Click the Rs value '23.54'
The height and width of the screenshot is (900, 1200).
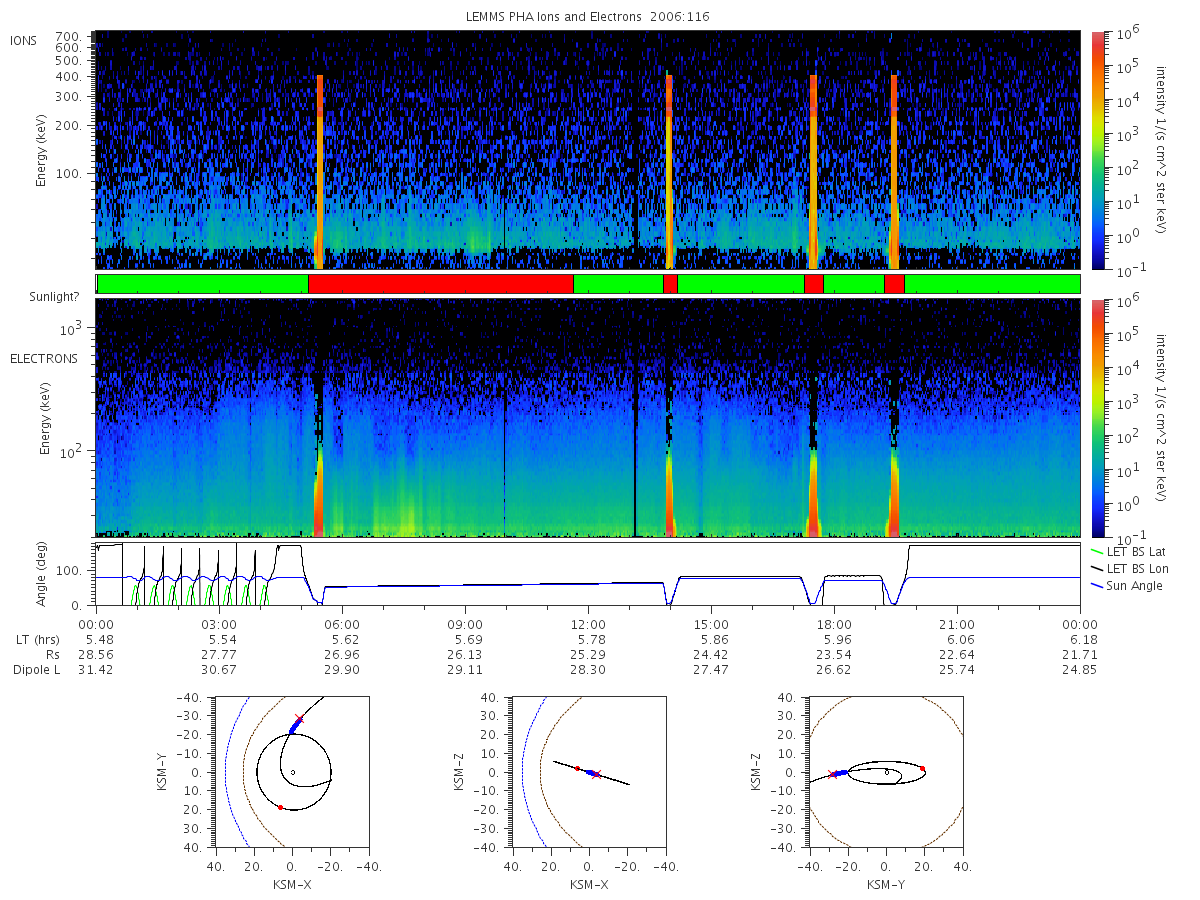(834, 654)
